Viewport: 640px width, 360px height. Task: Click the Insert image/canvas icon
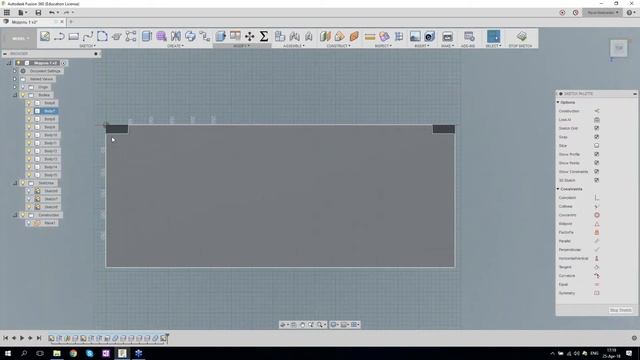pos(415,36)
